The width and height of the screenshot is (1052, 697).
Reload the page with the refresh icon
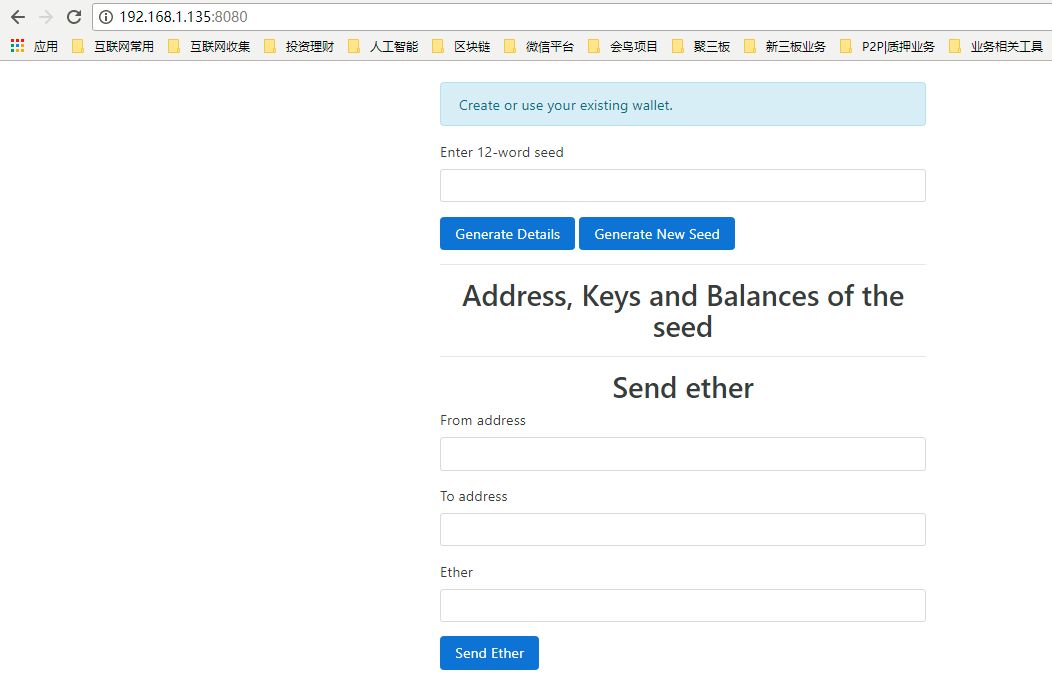74,17
